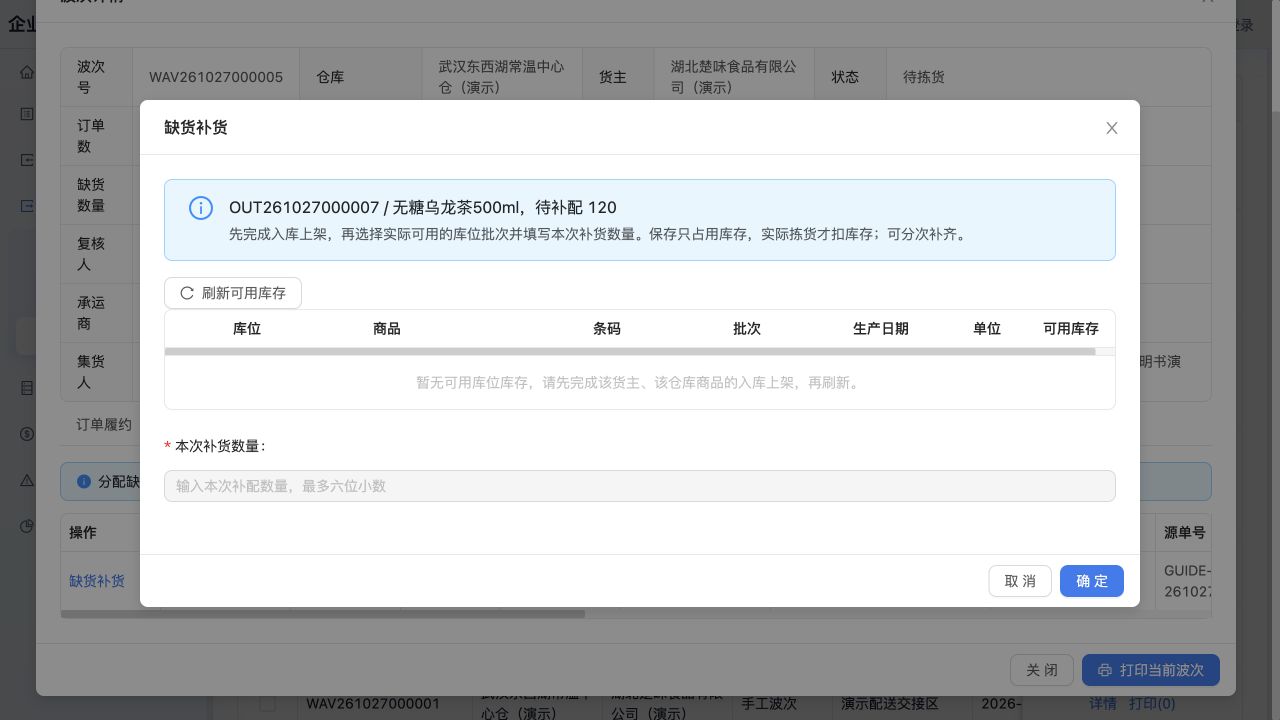1280x720 pixels.
Task: Click the info icon beside 分配缺 in the drawer
Action: tap(84, 481)
